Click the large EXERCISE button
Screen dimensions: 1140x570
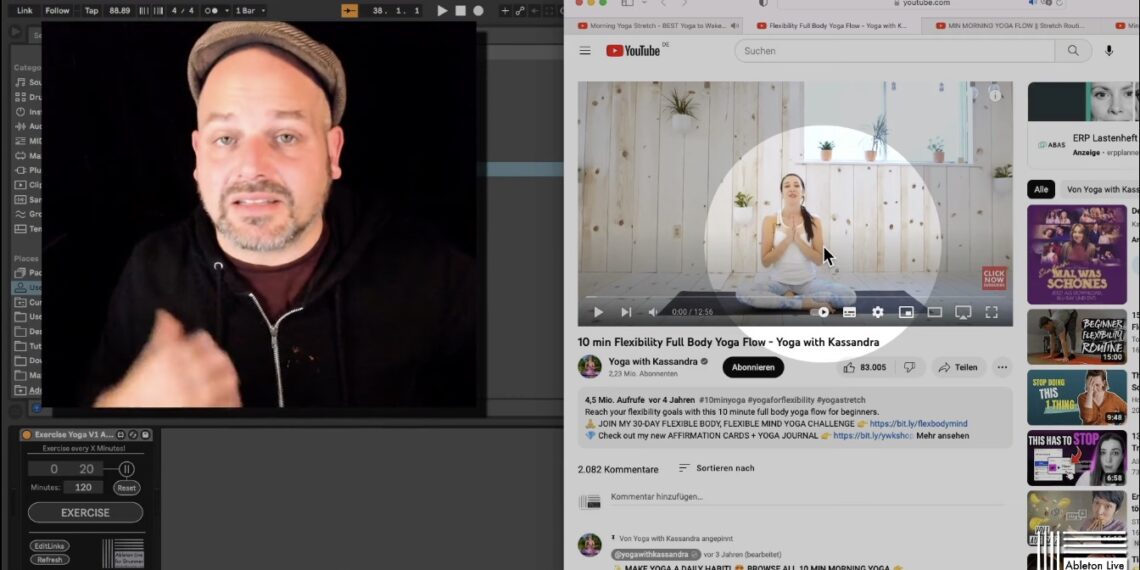click(x=85, y=513)
